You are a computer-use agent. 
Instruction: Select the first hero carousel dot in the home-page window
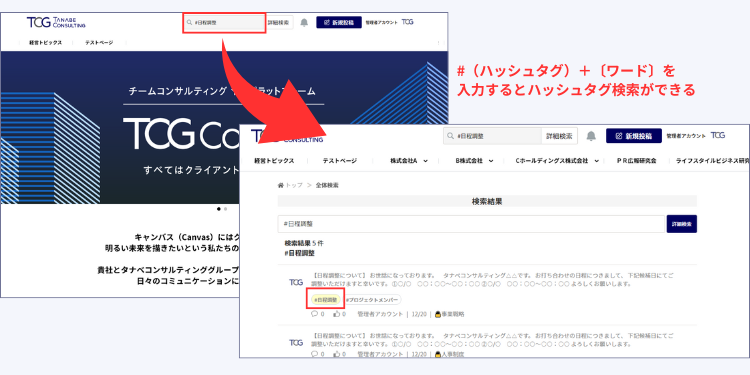point(219,209)
